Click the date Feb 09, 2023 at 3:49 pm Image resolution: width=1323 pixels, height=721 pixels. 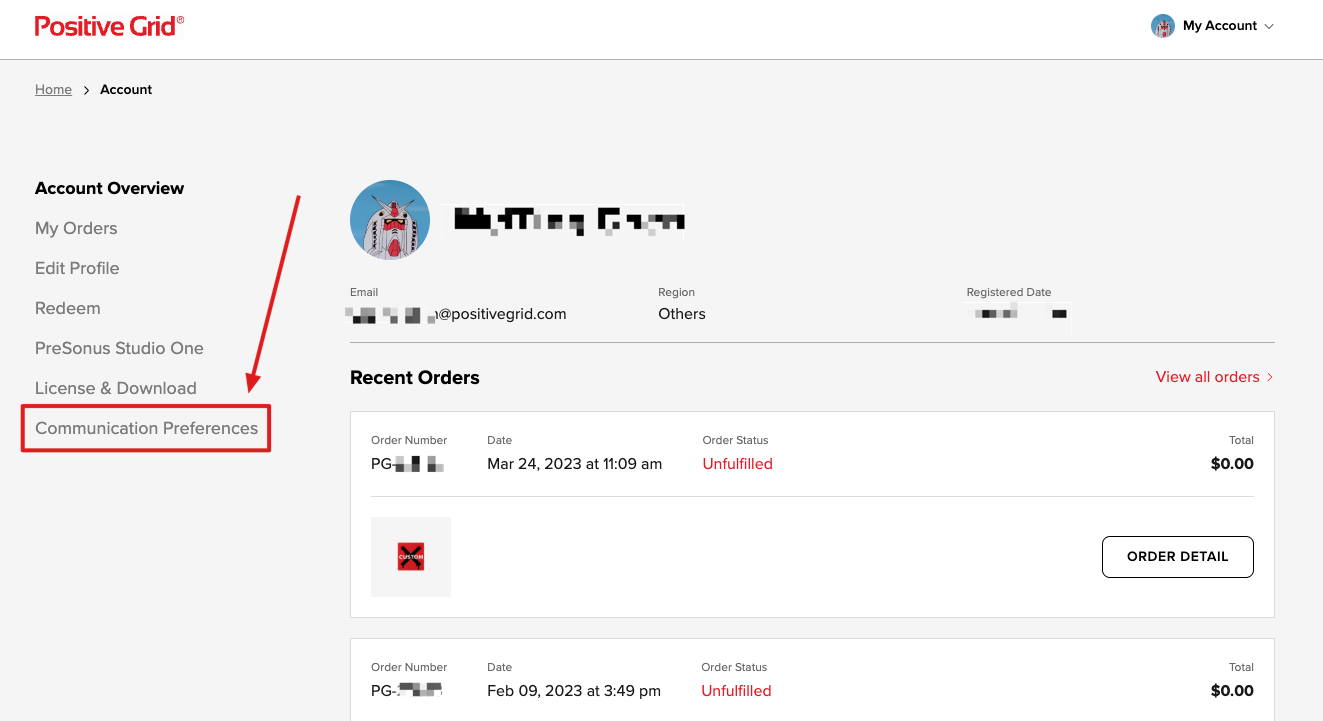pos(574,691)
